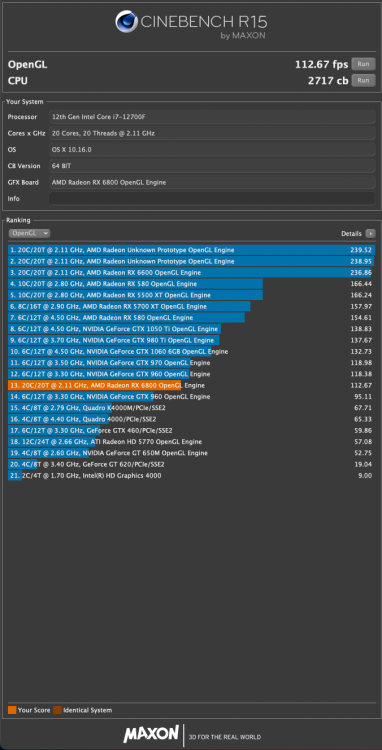Select ranking row 5 Radeon RX 5500 XT
Image resolution: width=382 pixels, height=750 pixels.
[192, 295]
